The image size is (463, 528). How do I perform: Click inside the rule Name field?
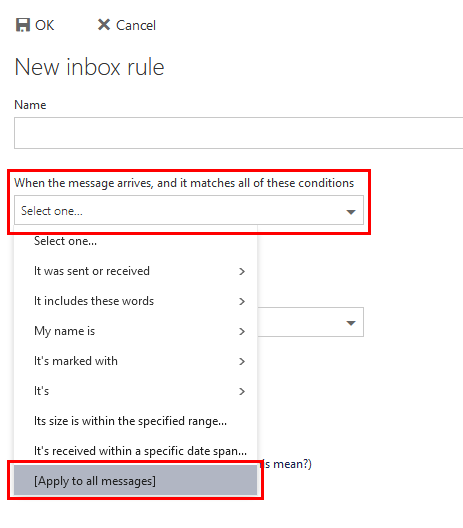pyautogui.click(x=238, y=133)
